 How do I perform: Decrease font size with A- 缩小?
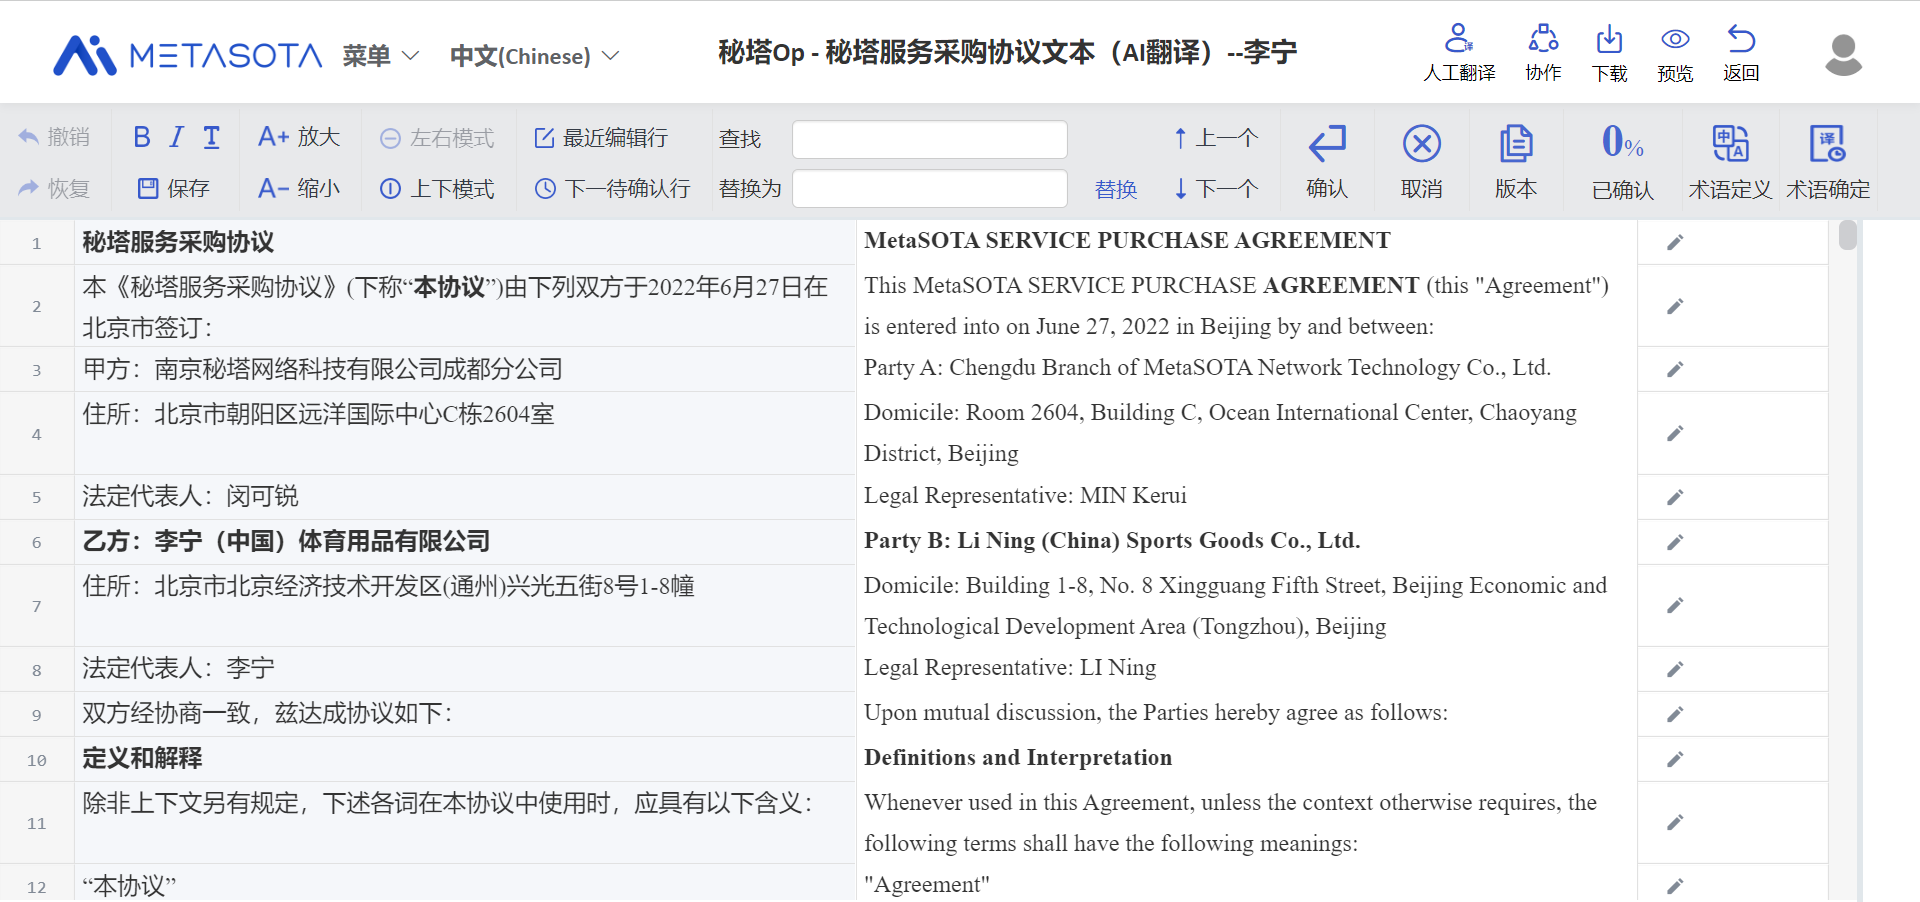tap(299, 188)
